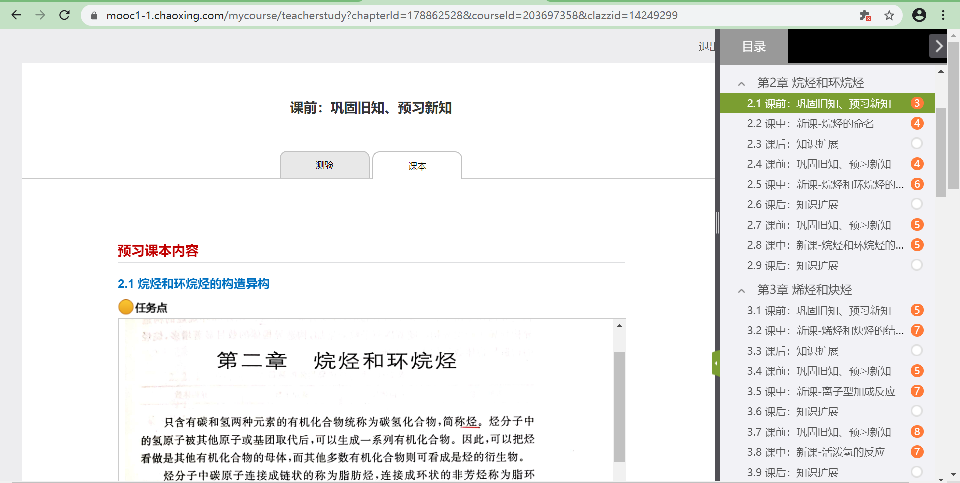
Task: Collapse the 第3章 烯烃和炔烃 chapter
Action: (741, 290)
